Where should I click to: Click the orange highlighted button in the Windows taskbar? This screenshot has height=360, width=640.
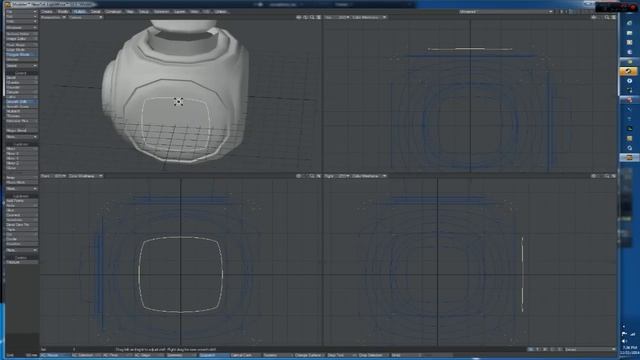[x=629, y=71]
